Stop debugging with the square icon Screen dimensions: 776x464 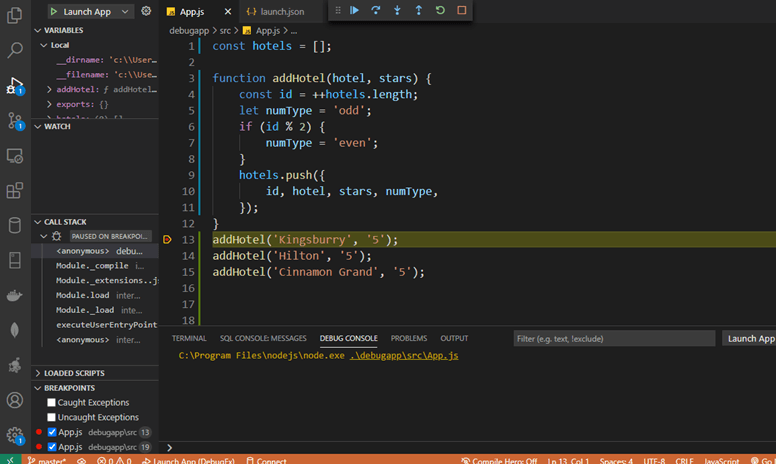click(x=461, y=10)
